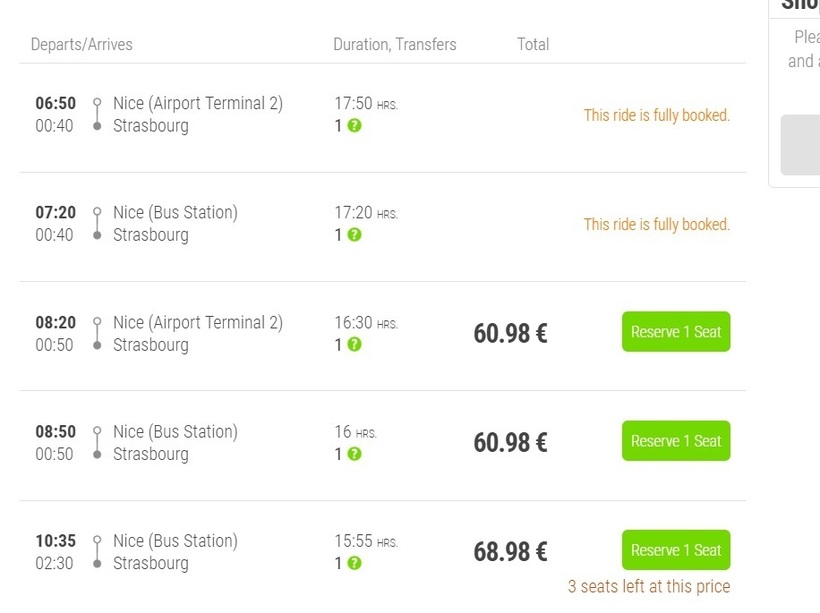Click route line icon of 08:20 departure

[x=97, y=333]
